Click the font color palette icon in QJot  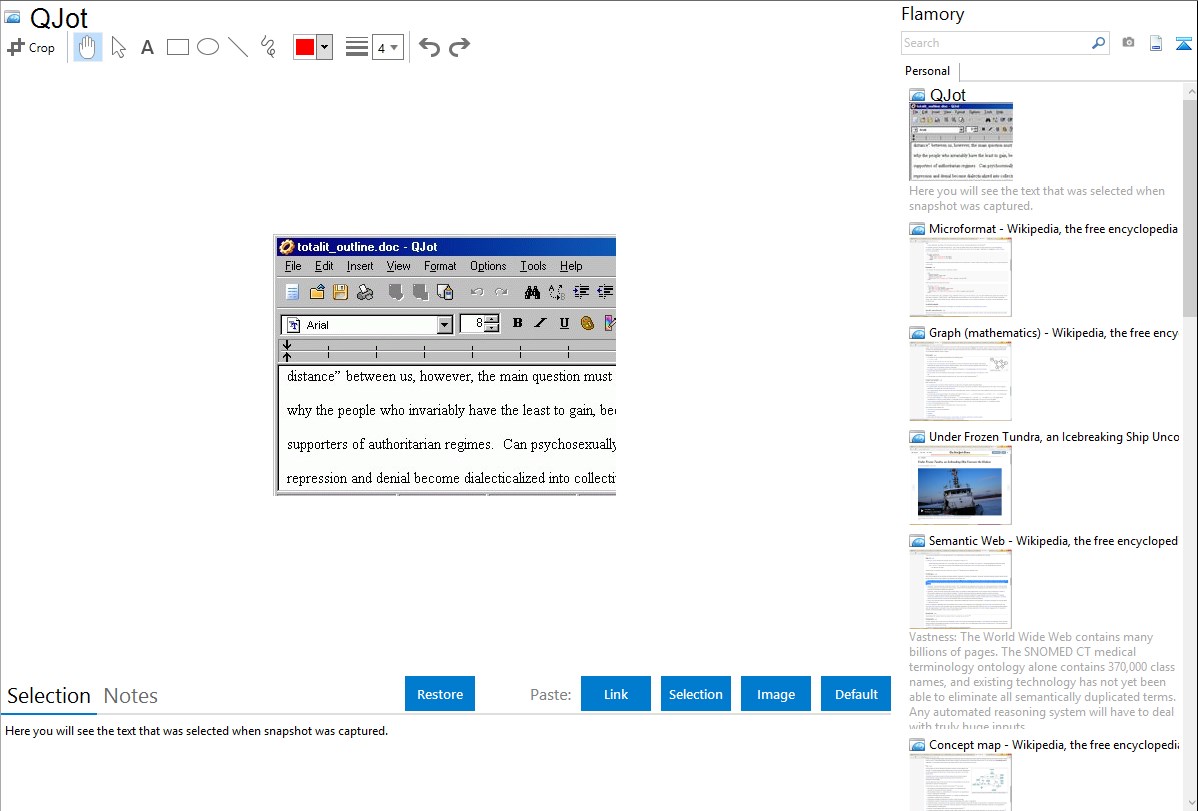587,323
